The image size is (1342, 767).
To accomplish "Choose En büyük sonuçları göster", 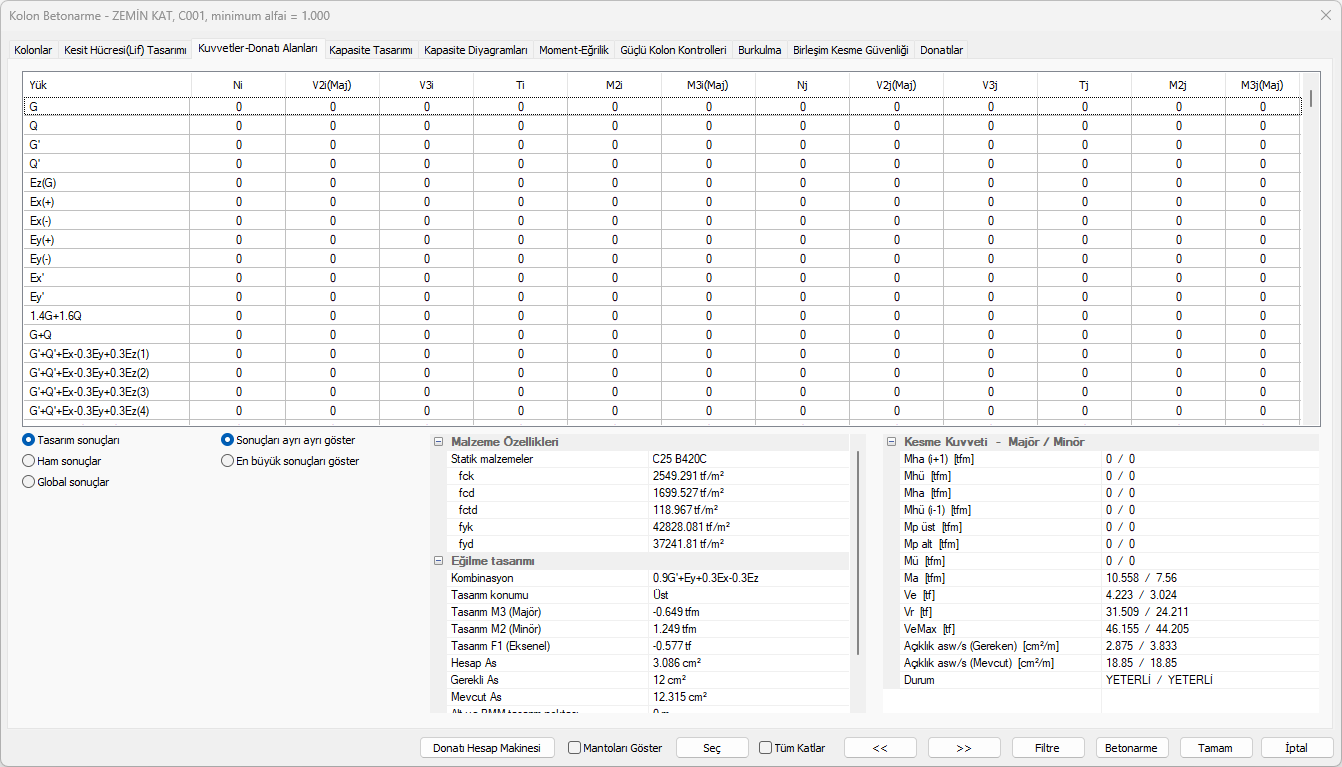I will point(228,461).
